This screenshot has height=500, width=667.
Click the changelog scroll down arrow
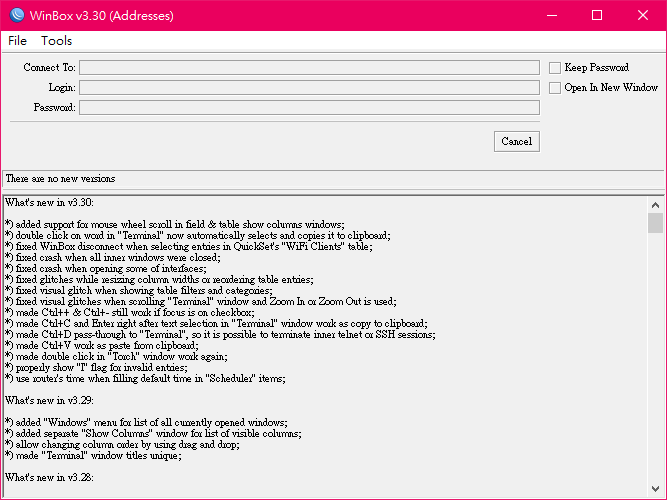(x=655, y=489)
